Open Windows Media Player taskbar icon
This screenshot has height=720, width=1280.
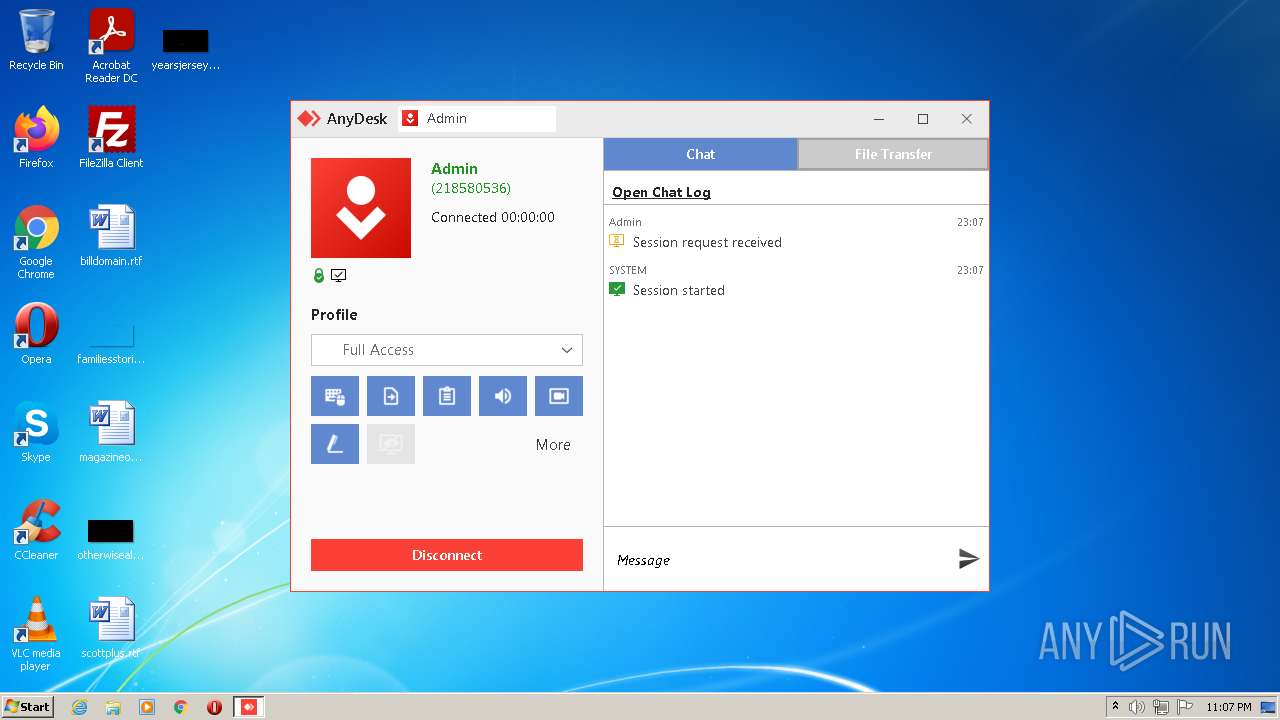point(147,707)
